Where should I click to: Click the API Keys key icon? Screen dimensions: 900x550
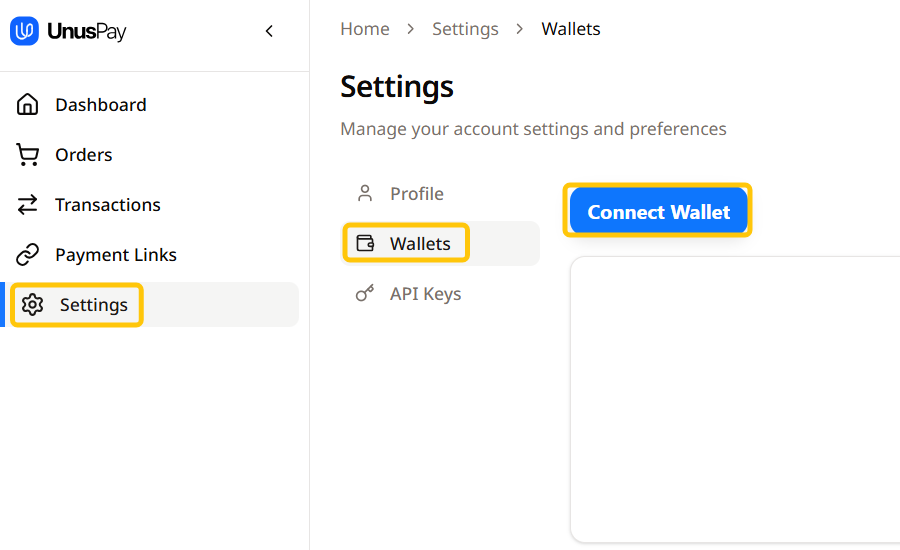click(365, 294)
